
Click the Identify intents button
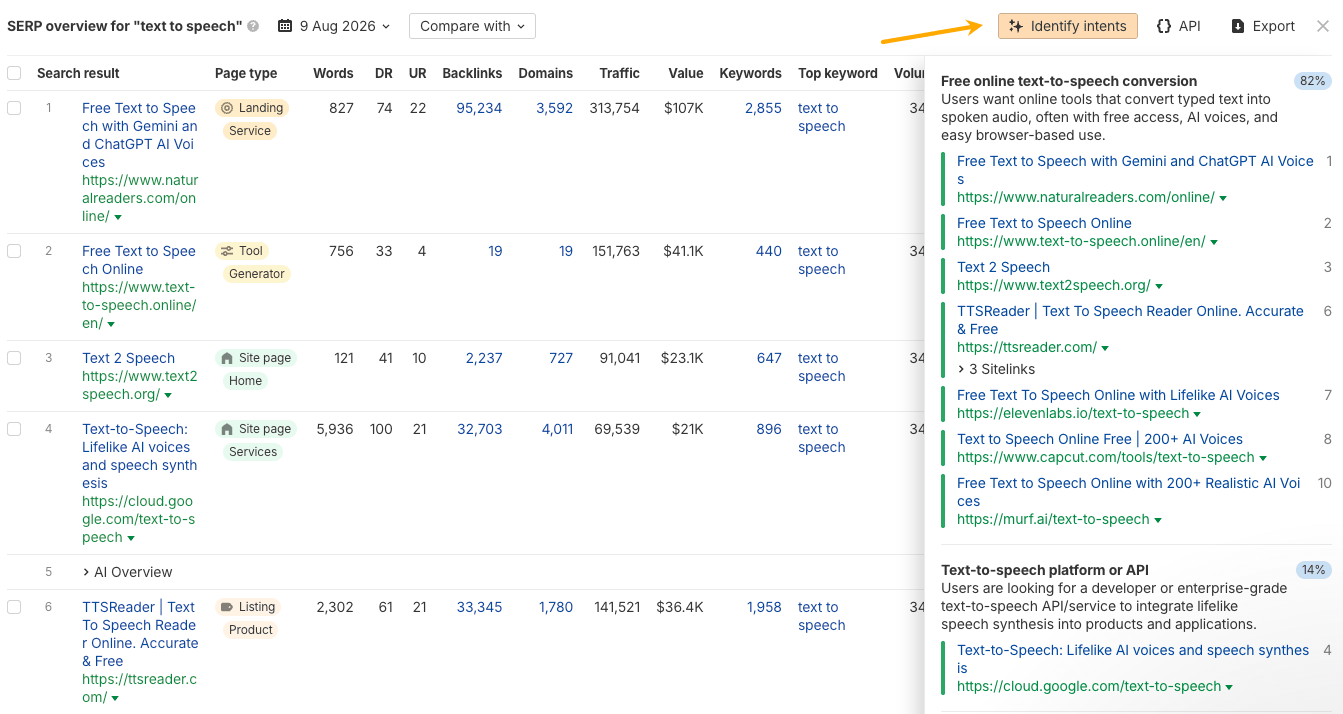1067,27
